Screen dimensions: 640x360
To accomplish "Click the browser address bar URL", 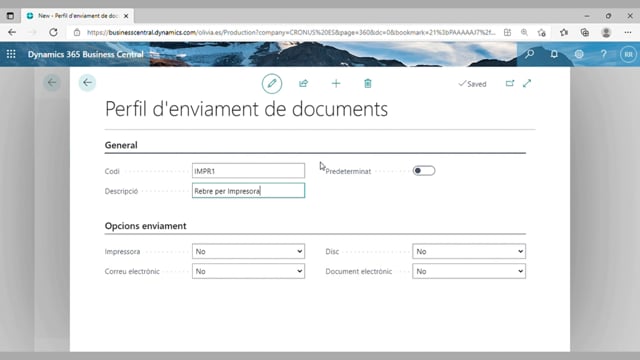I will (291, 33).
